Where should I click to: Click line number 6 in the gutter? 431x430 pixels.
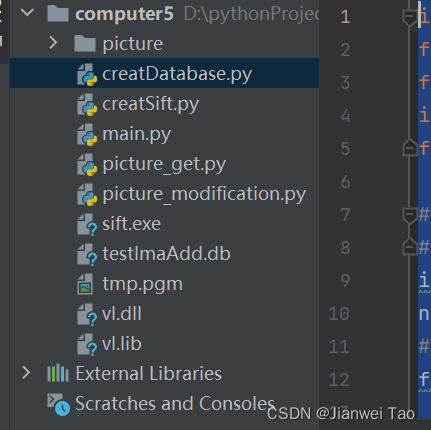346,182
